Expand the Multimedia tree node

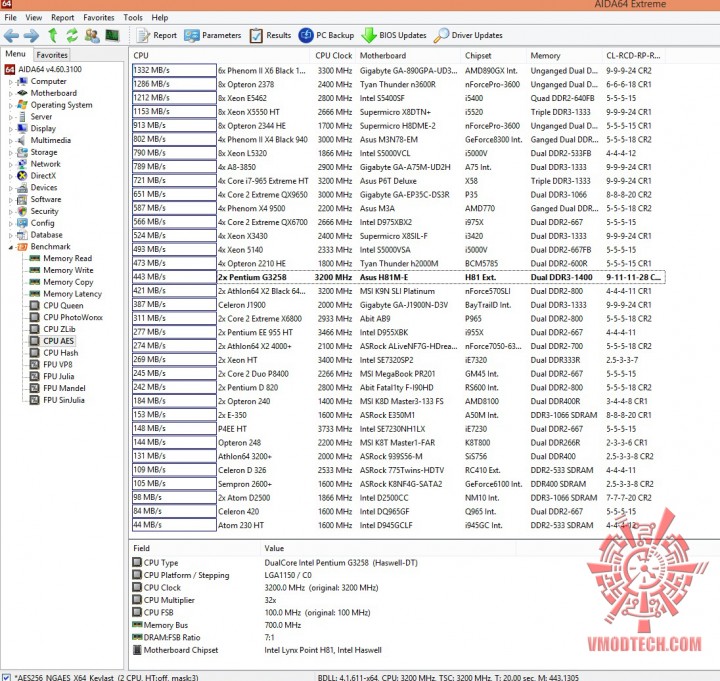coord(11,141)
